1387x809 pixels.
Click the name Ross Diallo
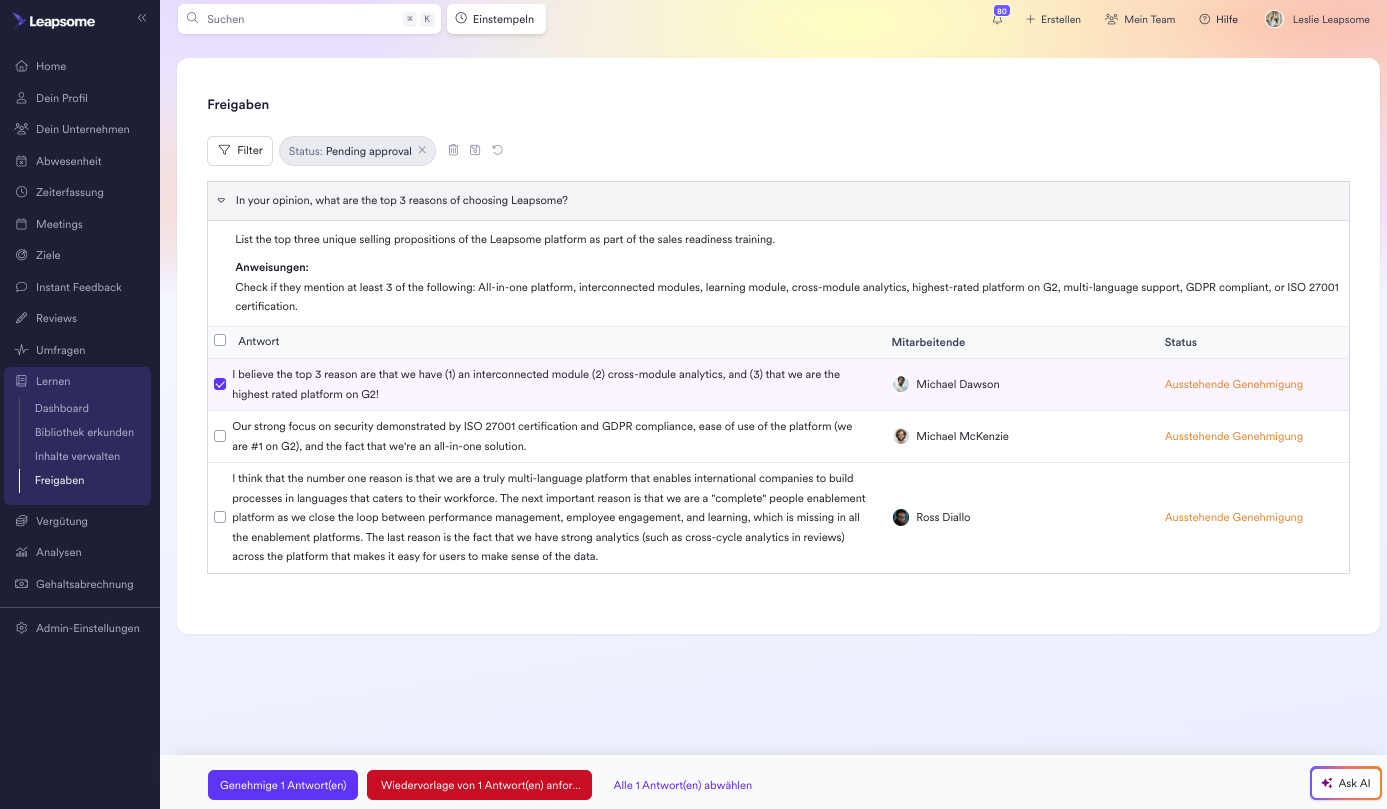(x=943, y=517)
